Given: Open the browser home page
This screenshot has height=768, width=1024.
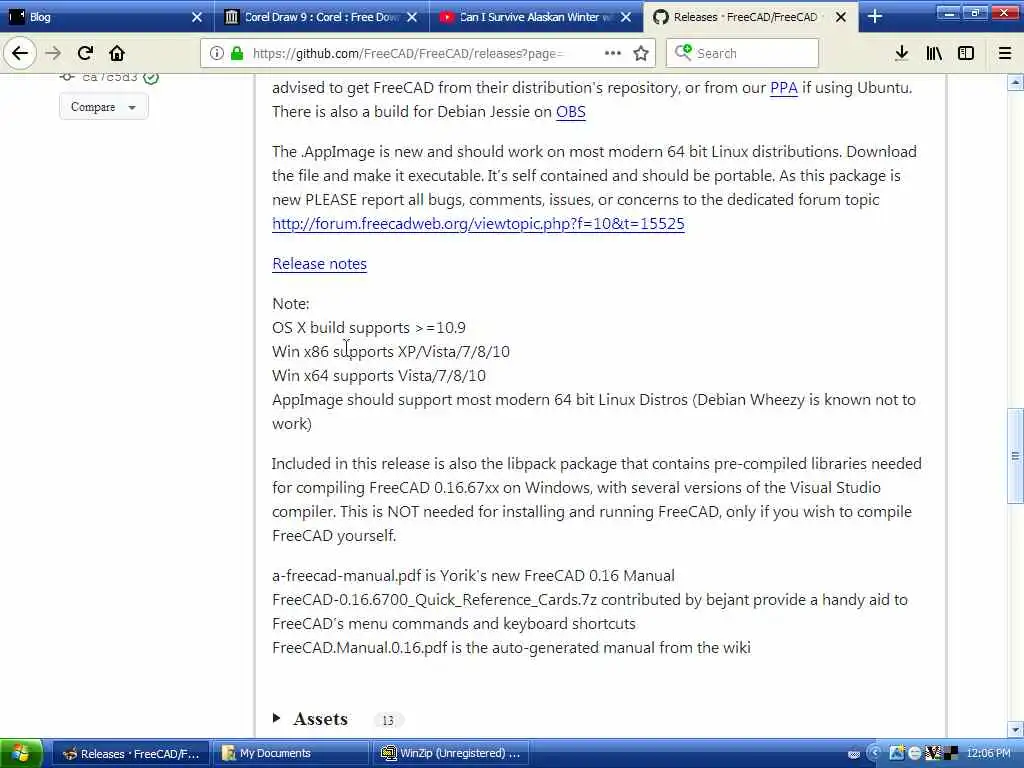Looking at the screenshot, I should [117, 53].
